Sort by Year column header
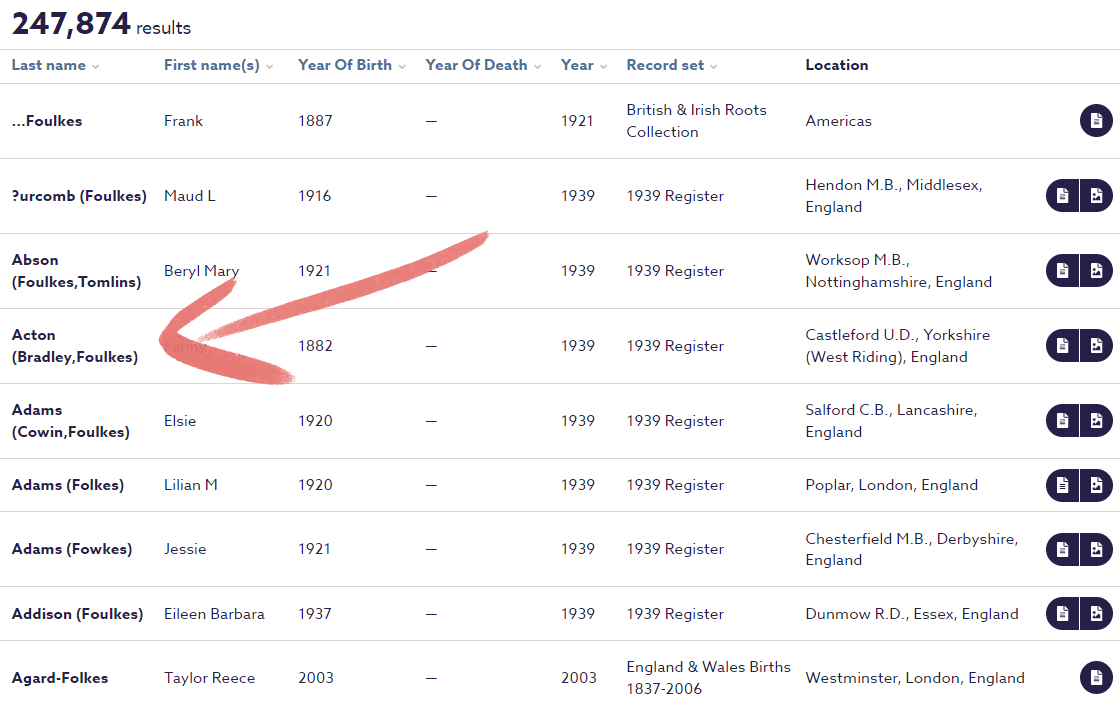 click(584, 65)
